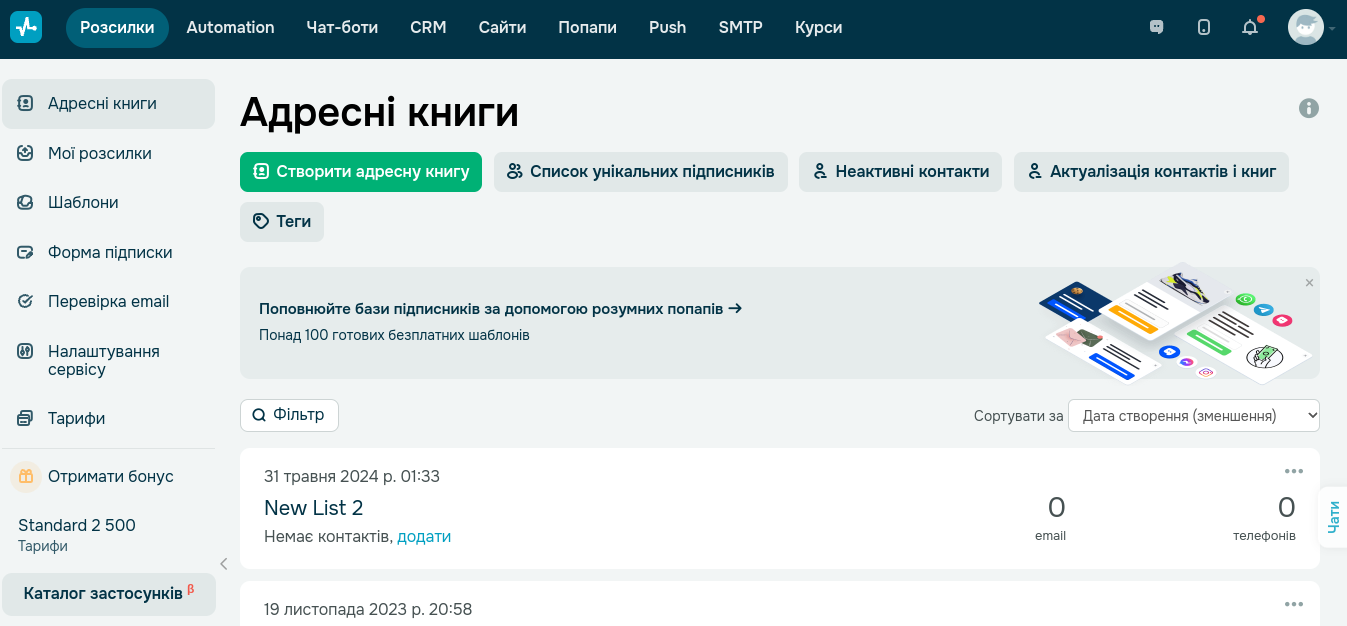The width and height of the screenshot is (1347, 626).
Task: Click the 'додати' link under New List 2
Action: (424, 536)
